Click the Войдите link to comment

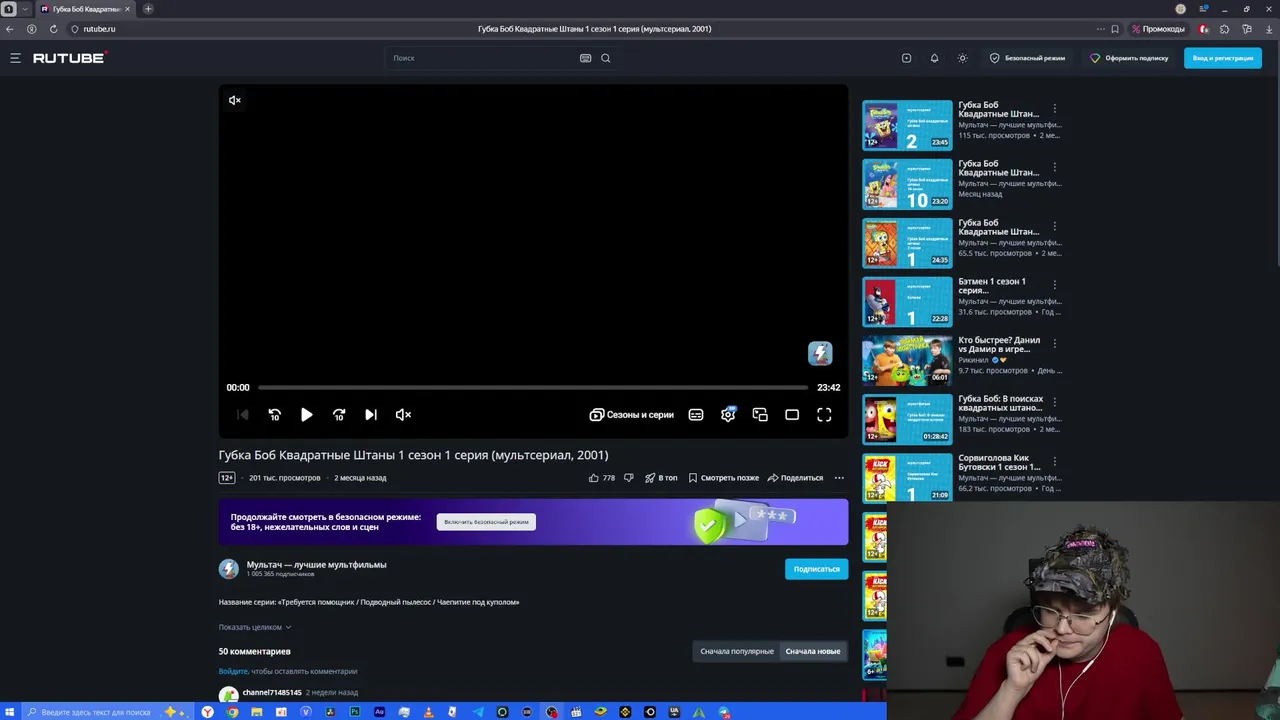point(233,672)
